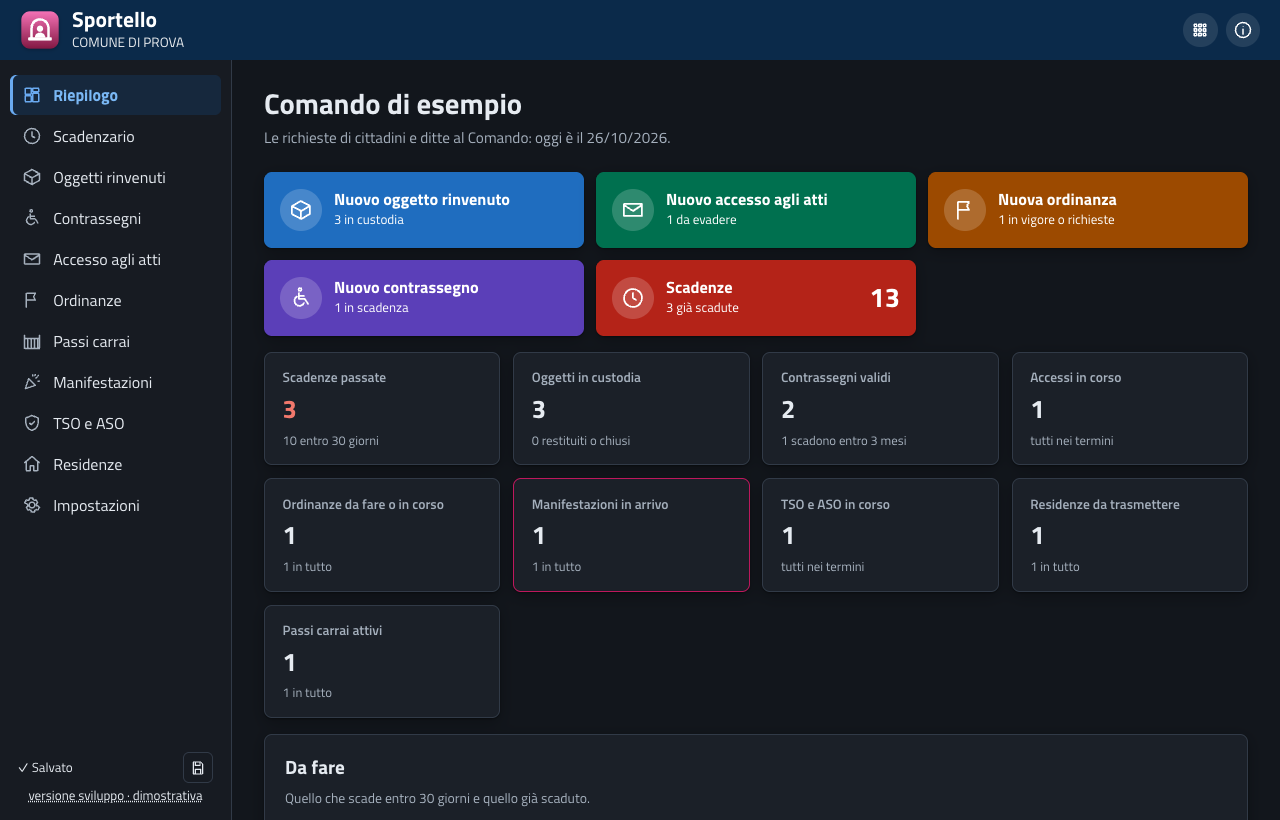1280x820 pixels.
Task: Click the wheelchair icon beside Contrassegni
Action: (x=32, y=218)
